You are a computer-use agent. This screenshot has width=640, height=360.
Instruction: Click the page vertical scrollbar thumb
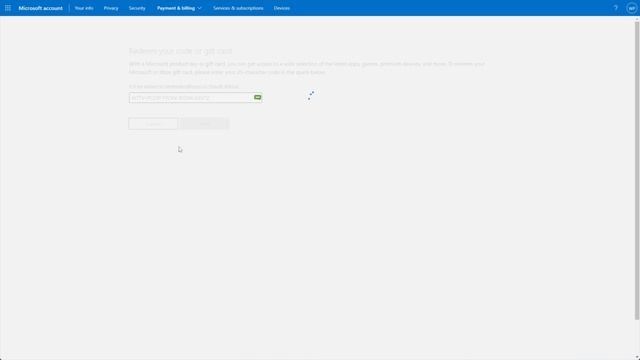[637, 170]
